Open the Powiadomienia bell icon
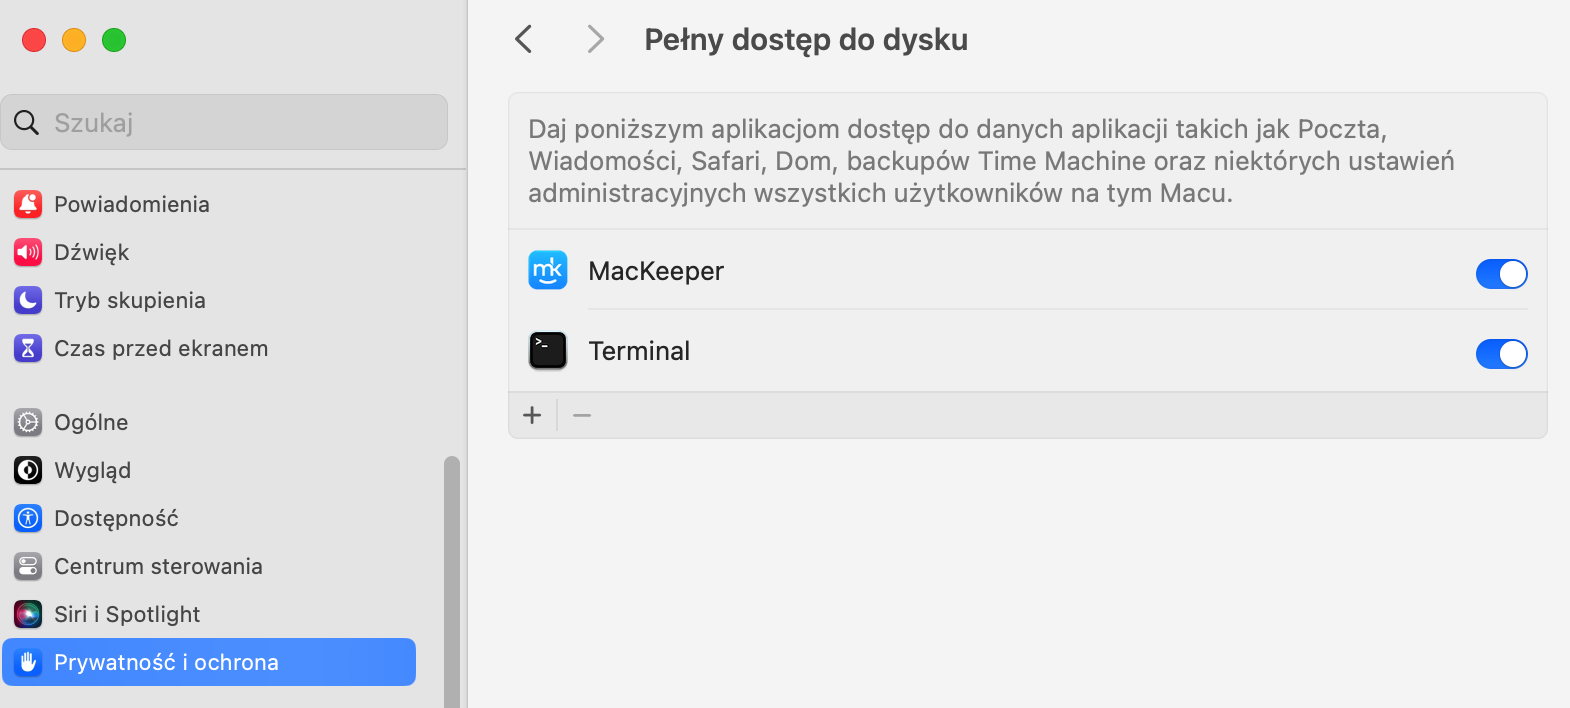Screen dimensions: 1570x708 (x=28, y=204)
